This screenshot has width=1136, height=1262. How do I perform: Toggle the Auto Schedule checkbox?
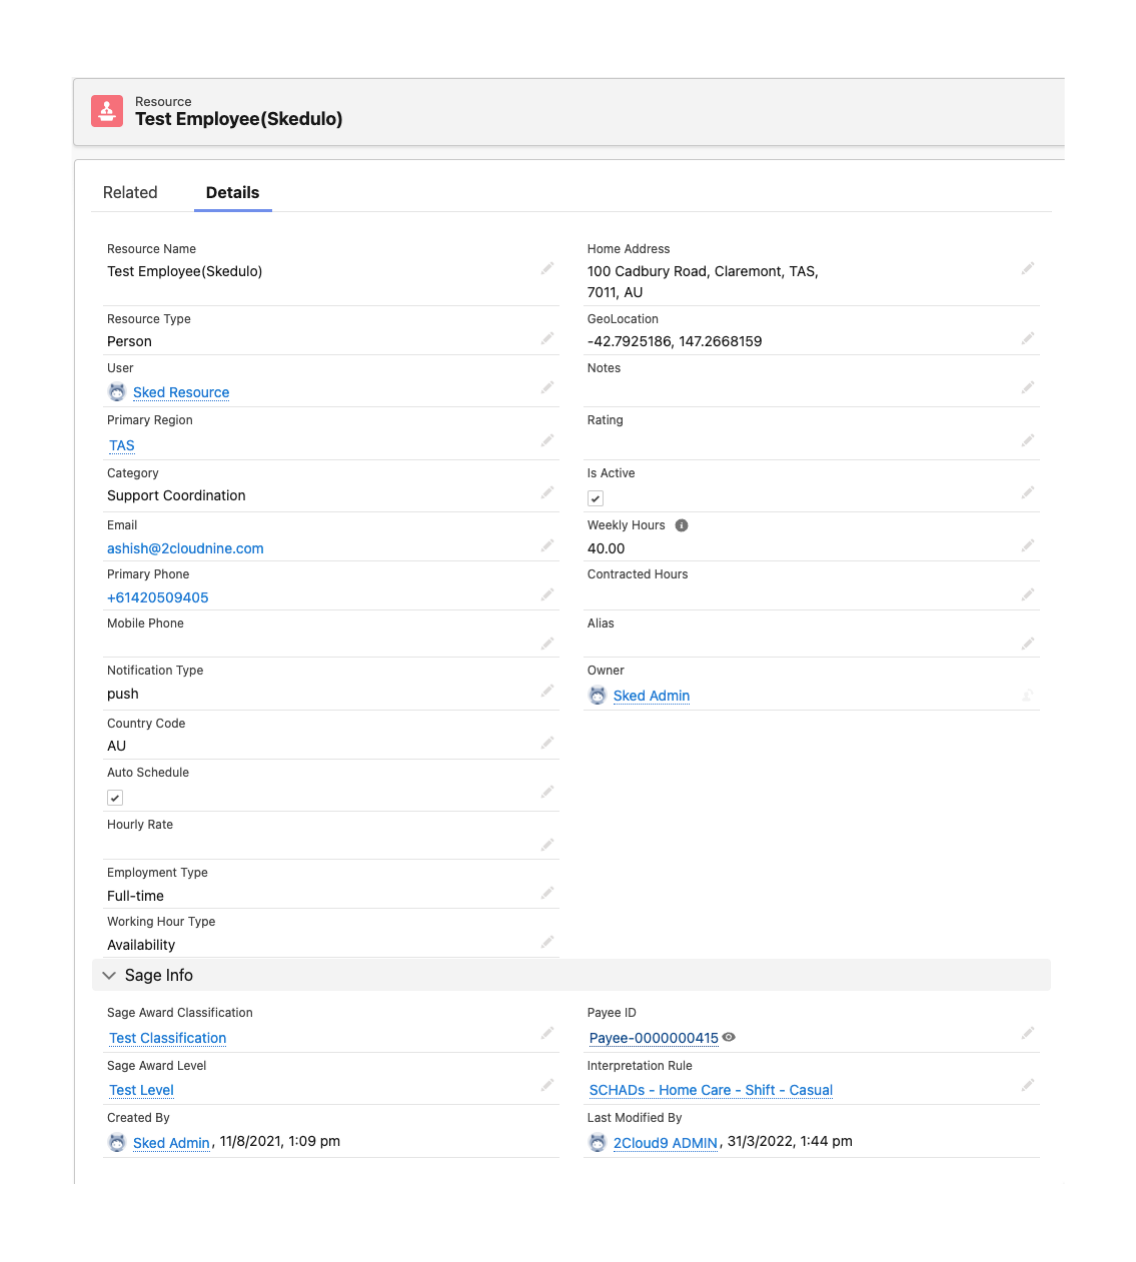click(x=115, y=798)
